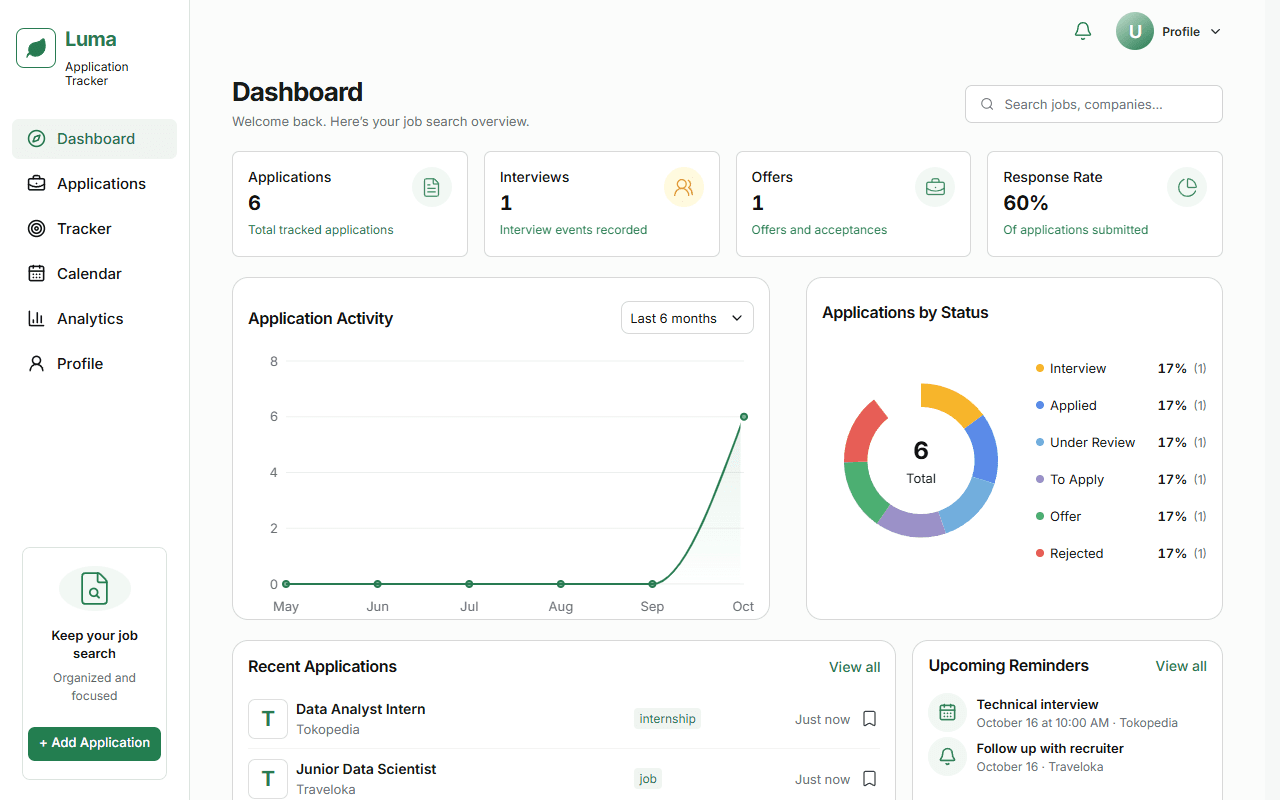This screenshot has height=800, width=1280.
Task: Click the Dashboard compass icon in sidebar
Action: [36, 139]
